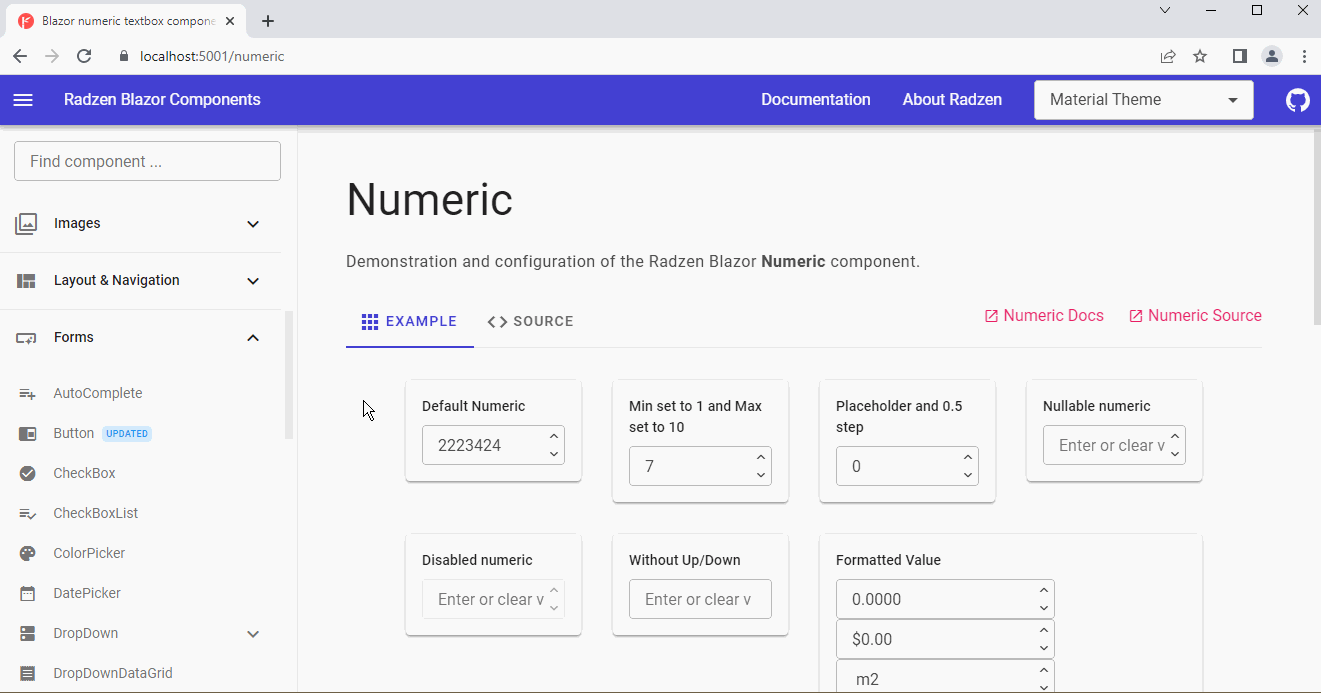Screen dimensions: 1321x693
Task: Share this page via browser icon
Action: [x=1167, y=56]
